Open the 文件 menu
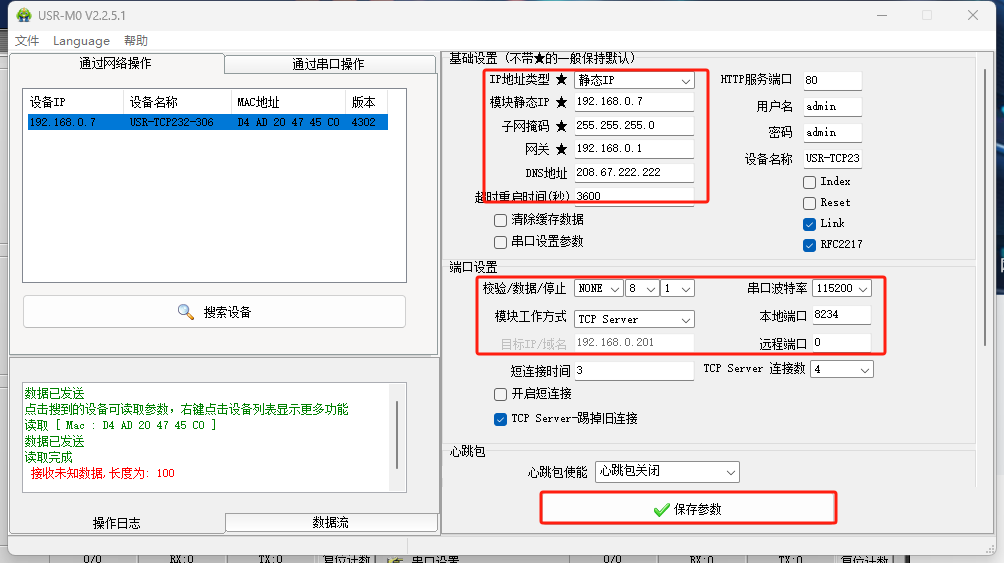1004x563 pixels. coord(27,41)
